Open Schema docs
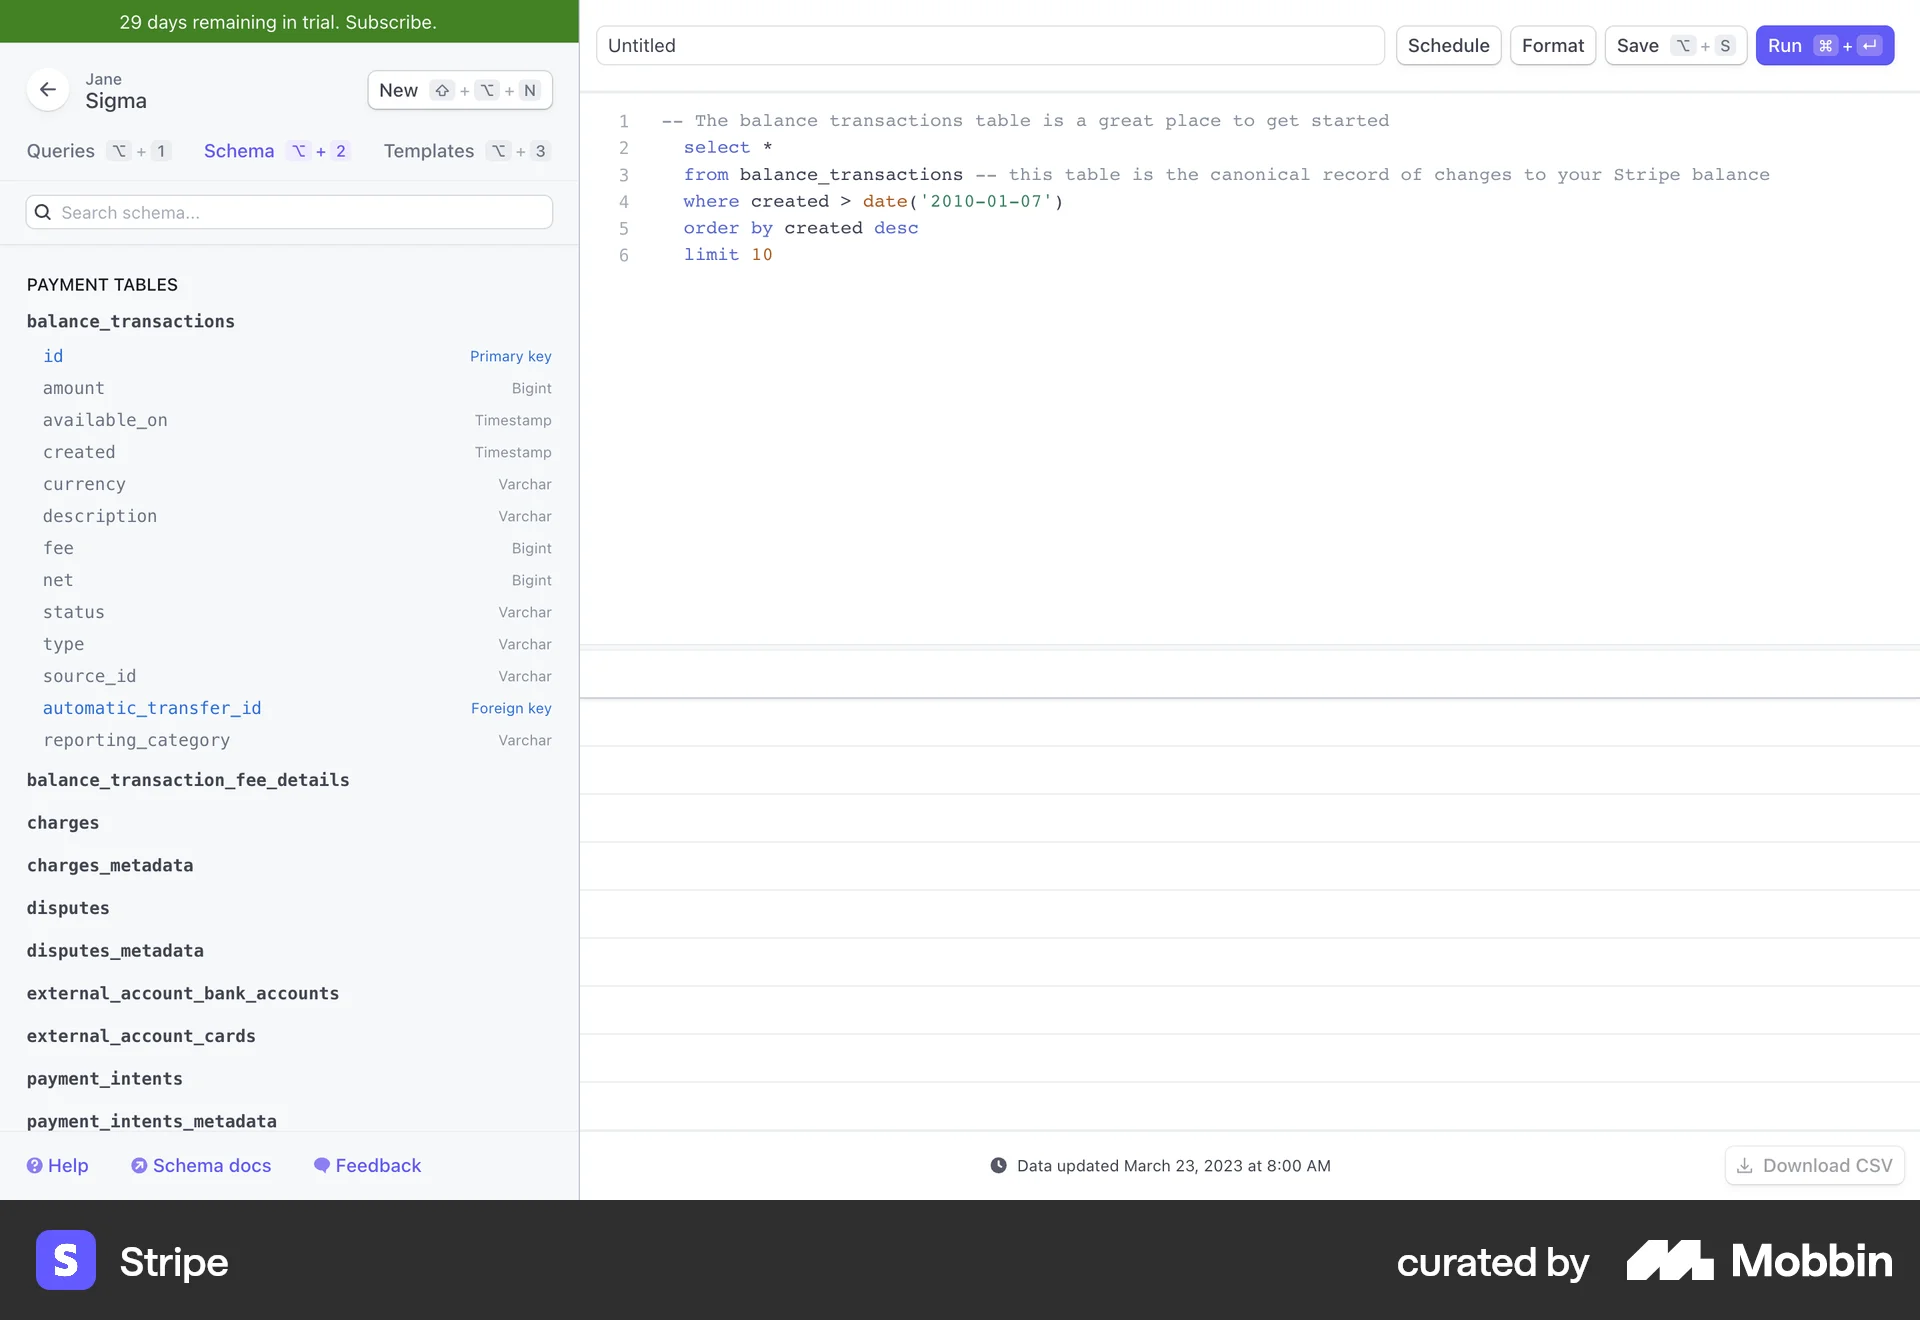The width and height of the screenshot is (1920, 1320). pos(201,1165)
